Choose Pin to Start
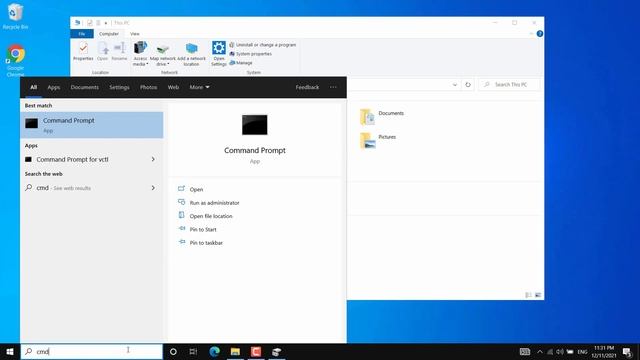Screen dimensions: 640x360 pos(203,229)
